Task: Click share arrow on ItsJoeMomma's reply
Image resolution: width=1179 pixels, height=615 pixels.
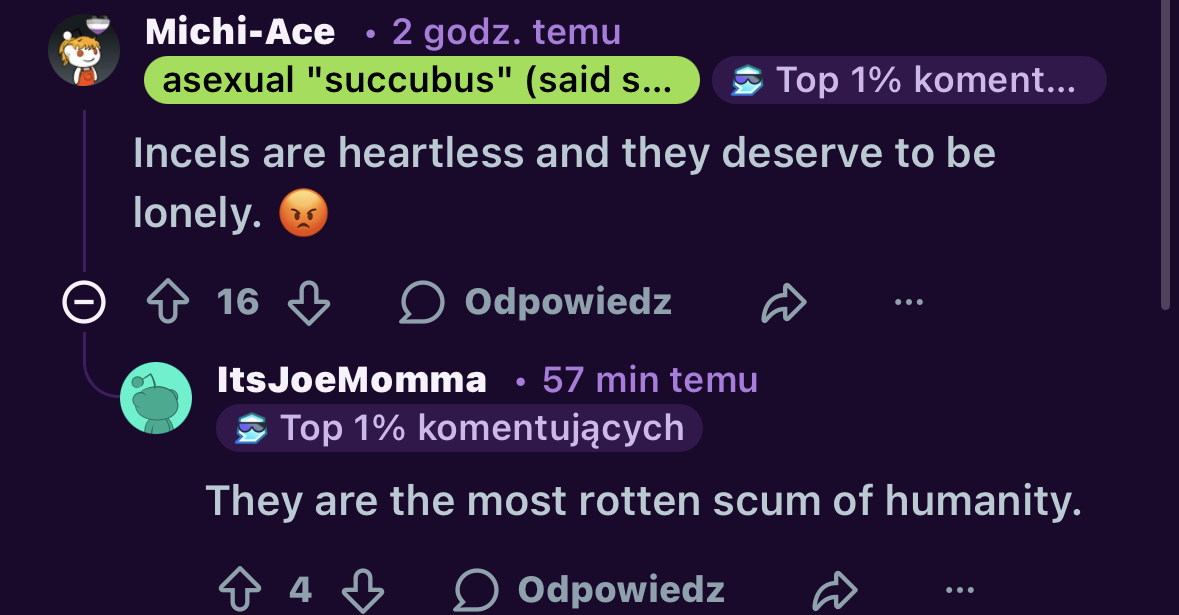Action: coord(835,590)
